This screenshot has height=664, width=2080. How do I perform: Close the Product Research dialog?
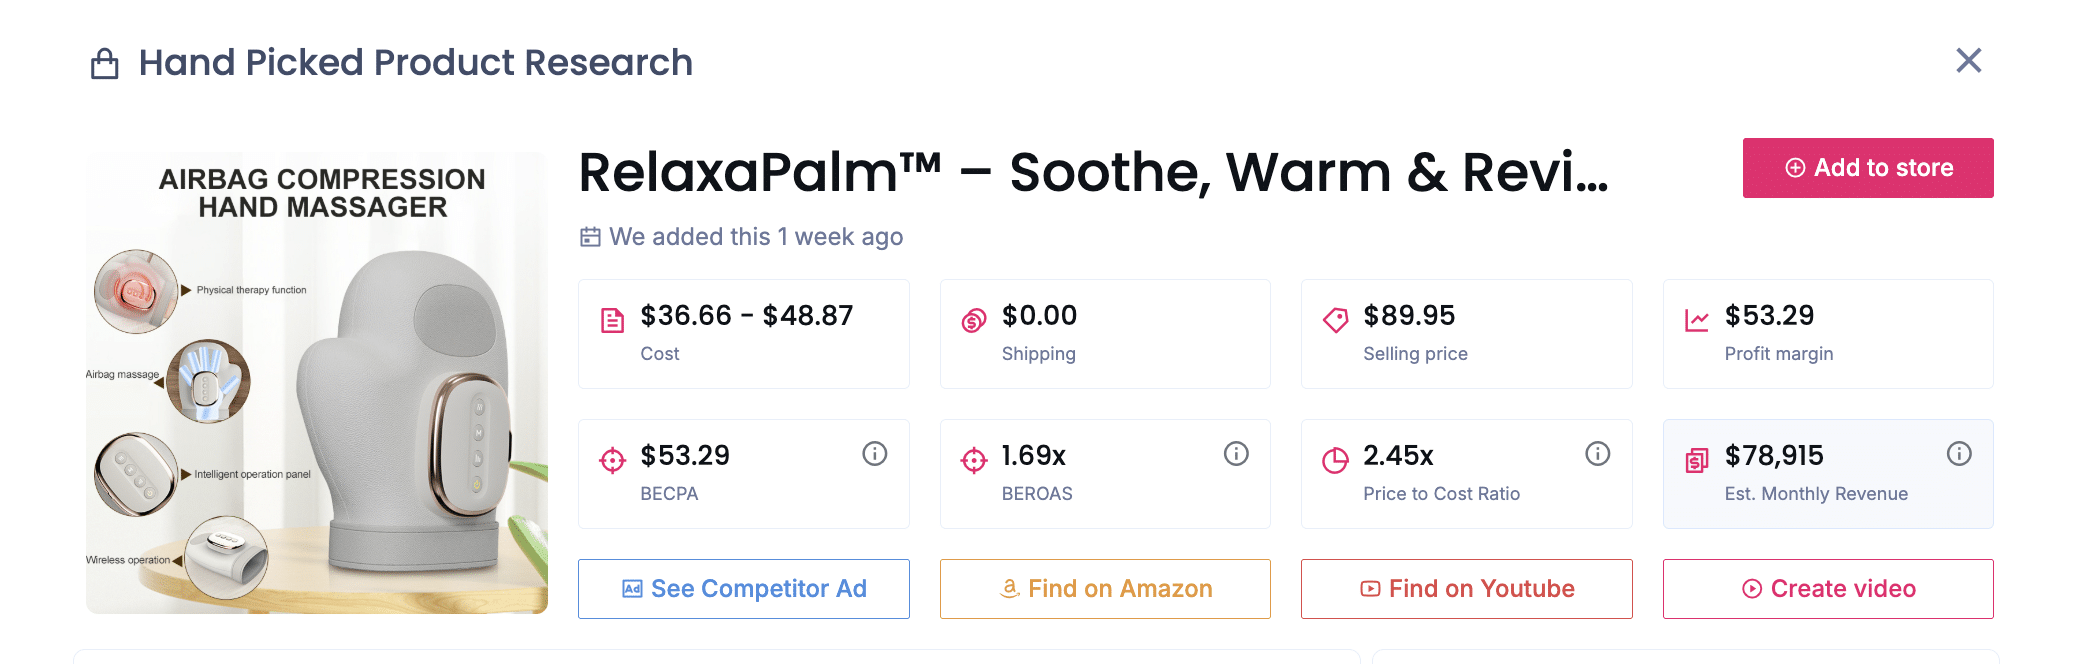point(1968,61)
